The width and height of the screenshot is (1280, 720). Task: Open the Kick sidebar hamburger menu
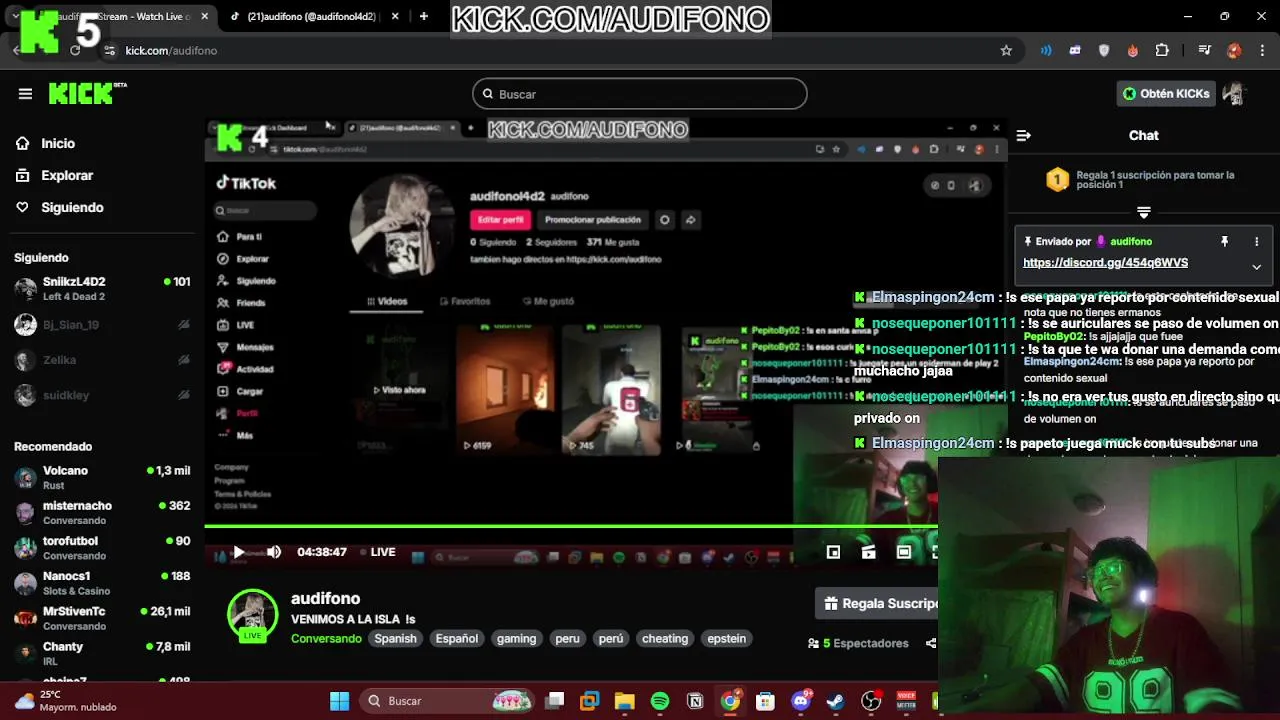click(25, 94)
